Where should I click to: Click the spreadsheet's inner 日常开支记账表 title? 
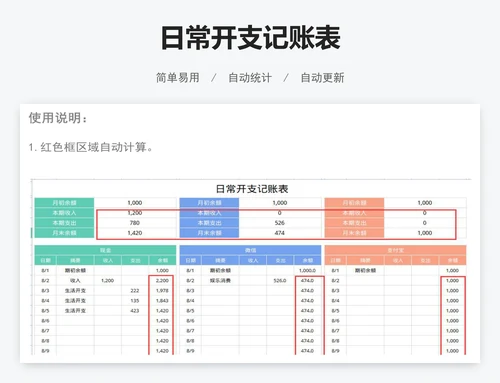pyautogui.click(x=252, y=189)
